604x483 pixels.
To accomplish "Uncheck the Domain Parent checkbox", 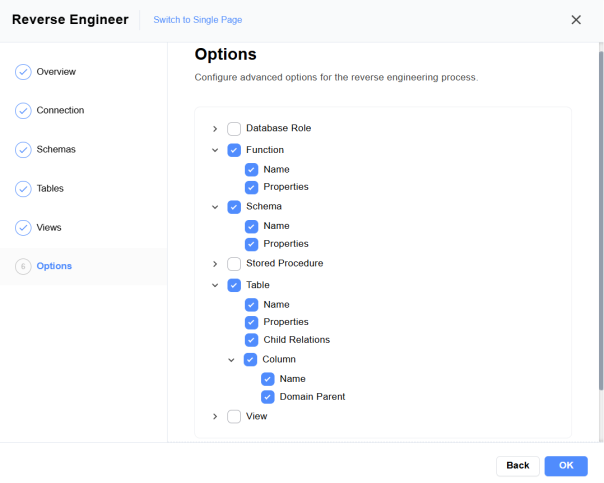I will (267, 397).
